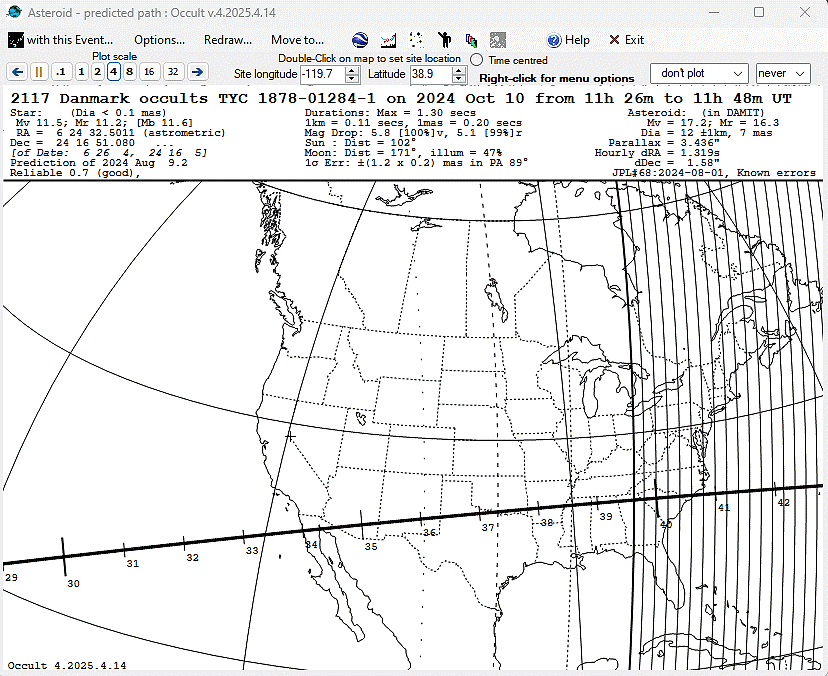Click the chart plot toolbar icon
Screen dimensions: 828x676
388,40
